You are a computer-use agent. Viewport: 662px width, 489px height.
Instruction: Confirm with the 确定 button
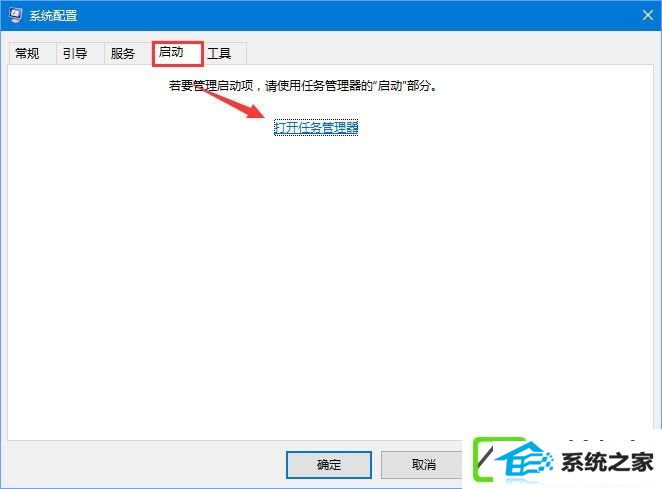tap(329, 465)
